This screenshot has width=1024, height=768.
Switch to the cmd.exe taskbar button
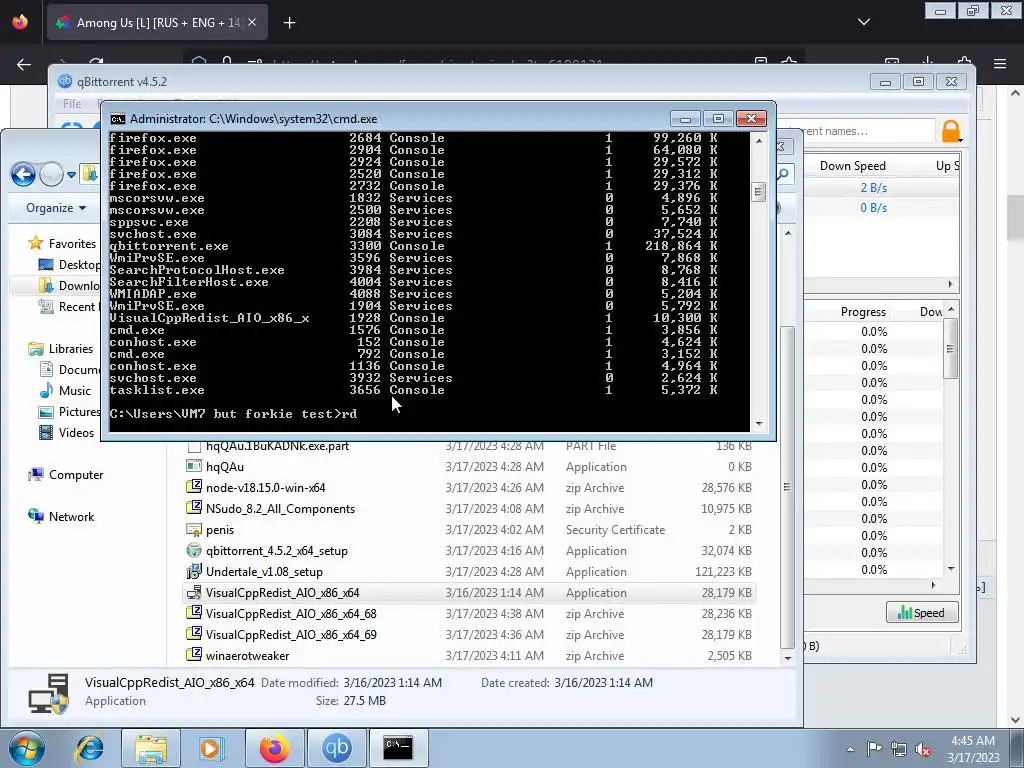(398, 748)
